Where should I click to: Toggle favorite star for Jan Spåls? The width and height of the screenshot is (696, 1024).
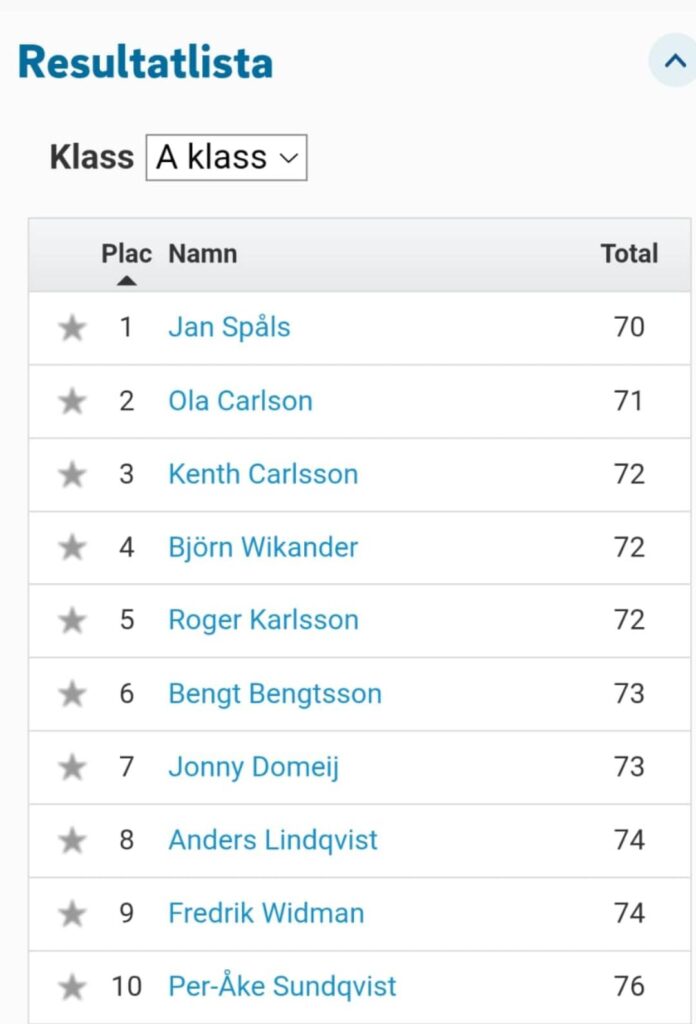click(72, 328)
